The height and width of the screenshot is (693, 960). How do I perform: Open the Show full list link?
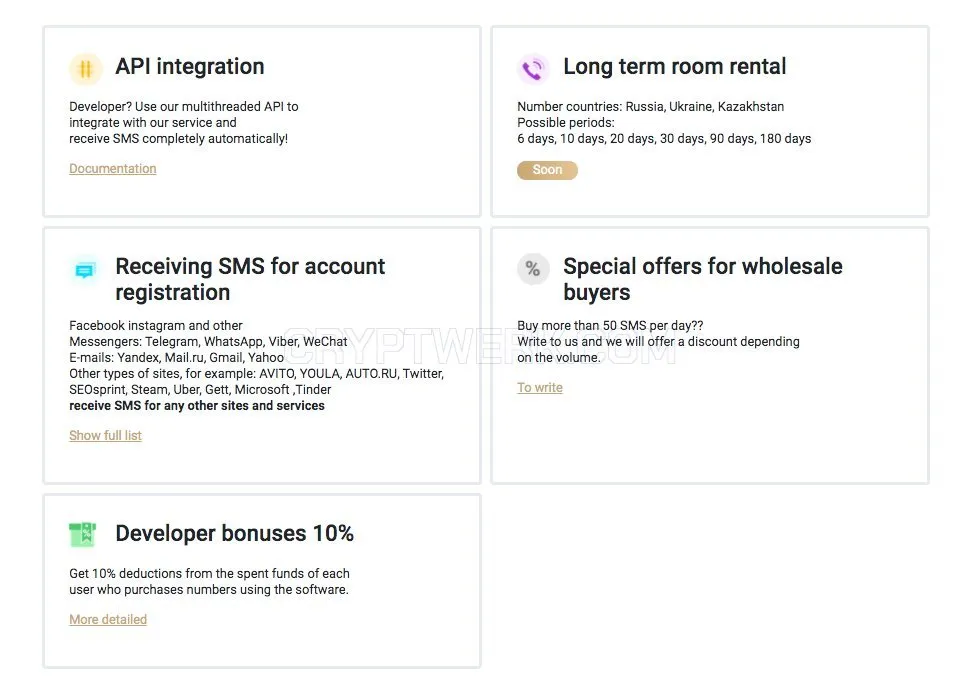(105, 435)
